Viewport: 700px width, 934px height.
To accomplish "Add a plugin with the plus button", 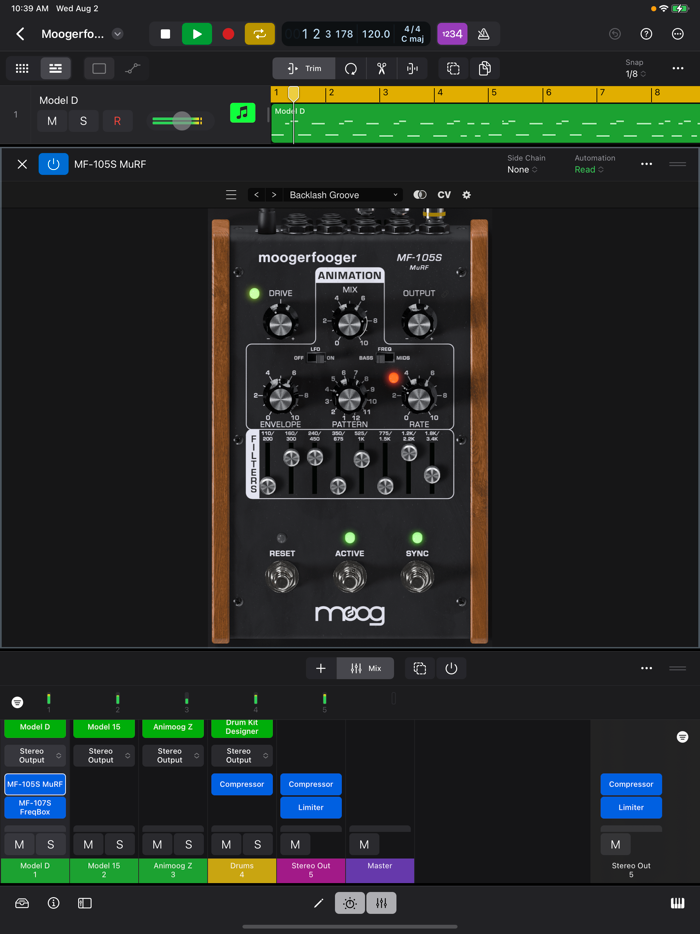I will click(321, 668).
